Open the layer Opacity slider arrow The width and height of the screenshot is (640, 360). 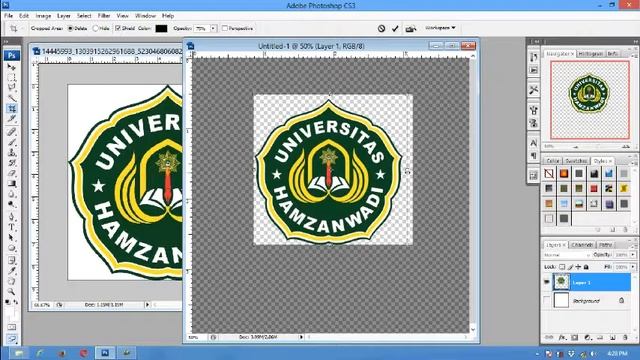633,255
